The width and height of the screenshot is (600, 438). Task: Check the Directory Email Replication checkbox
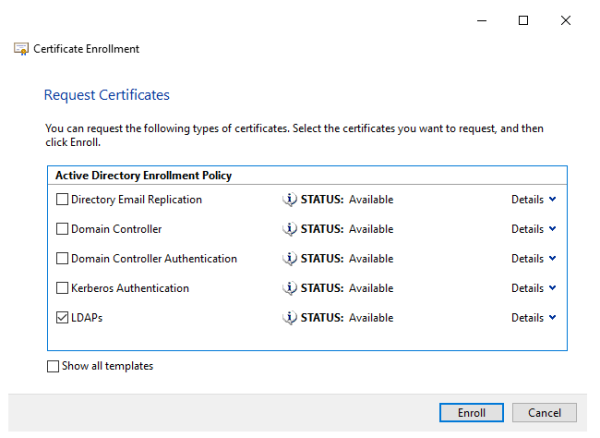[x=62, y=199]
